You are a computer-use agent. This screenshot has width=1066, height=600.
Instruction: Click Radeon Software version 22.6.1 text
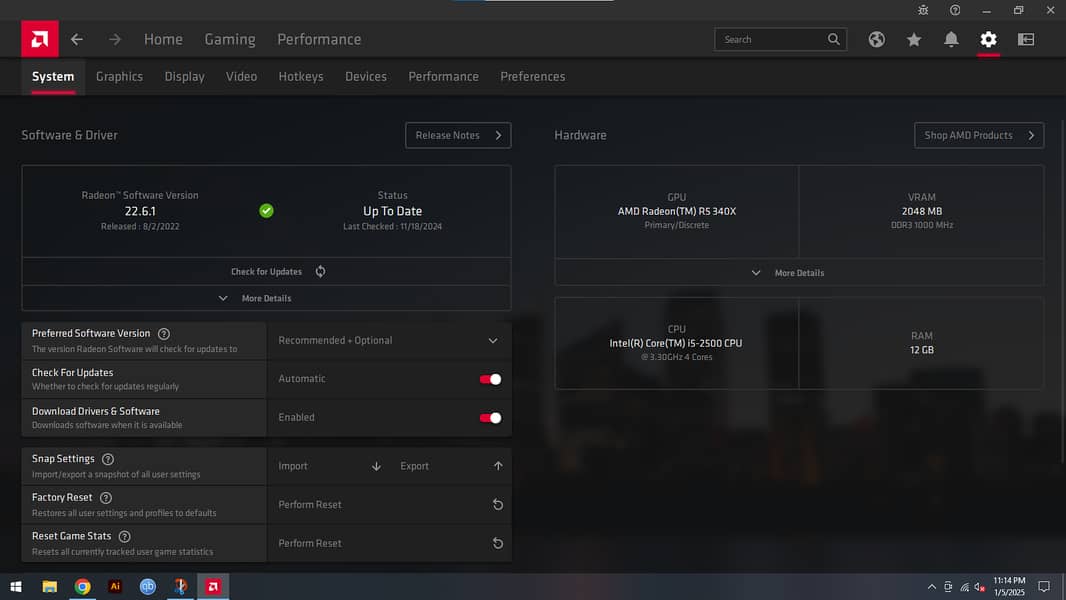pyautogui.click(x=140, y=211)
